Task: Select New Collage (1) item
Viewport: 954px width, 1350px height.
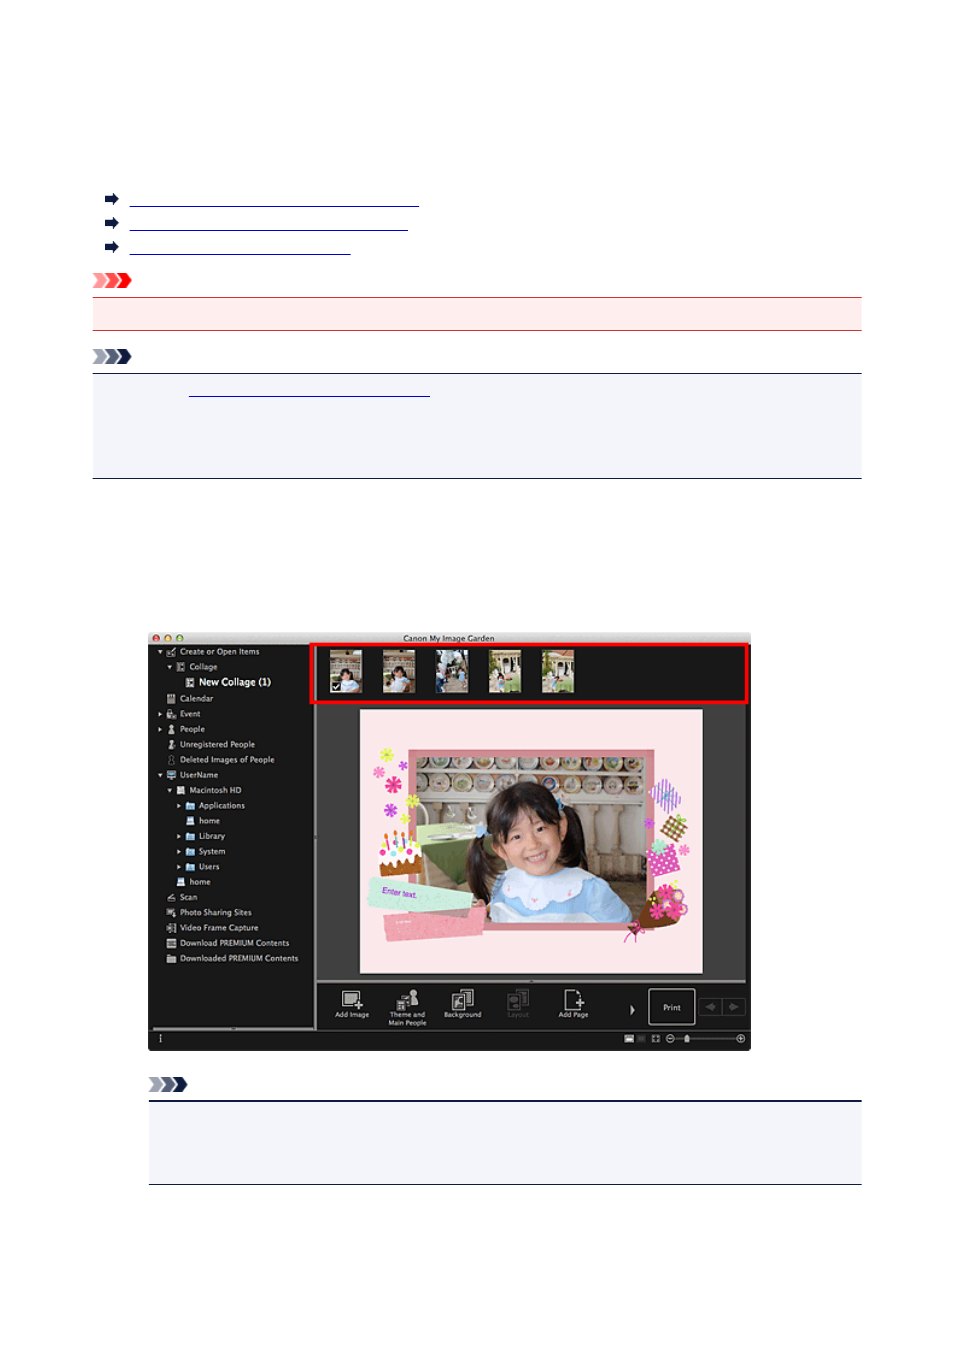Action: [x=234, y=682]
